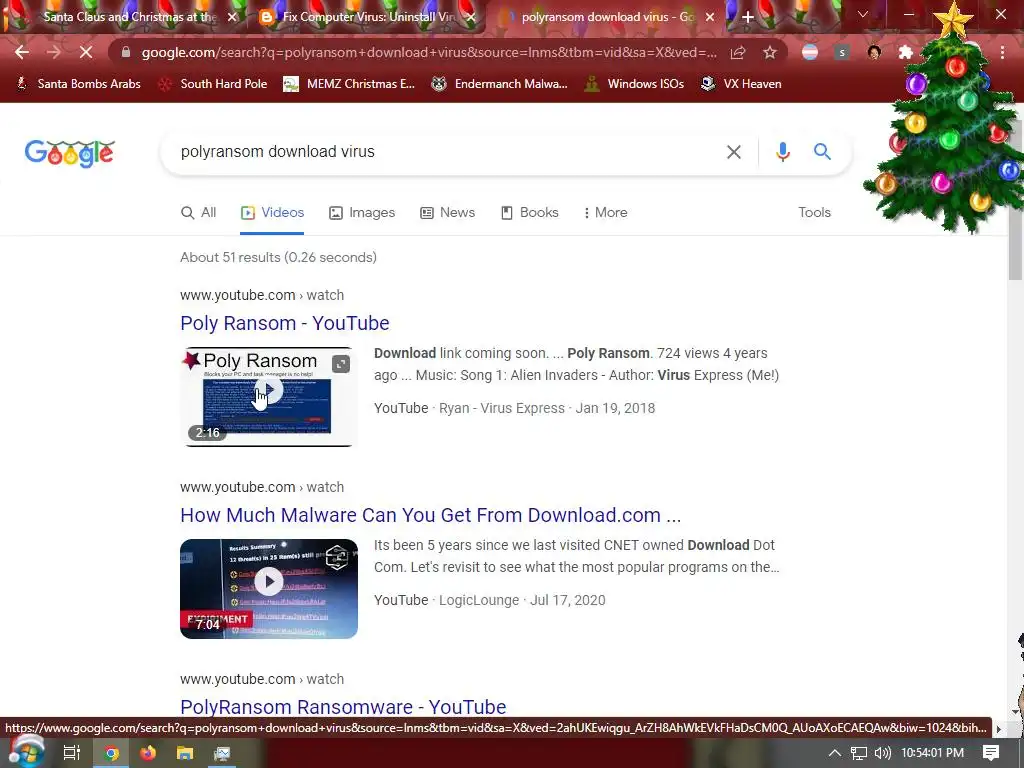Switch to All search results
This screenshot has height=768, width=1024.
coord(199,212)
